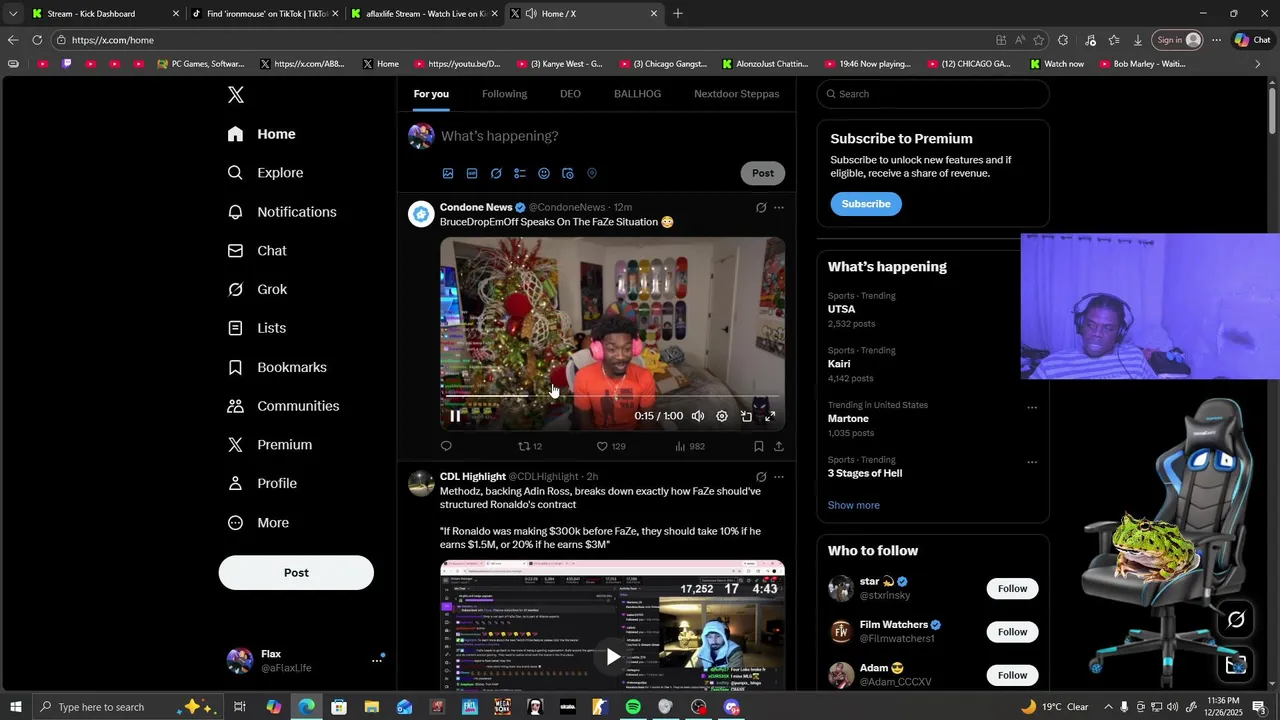
Task: Open Bookmarks in the sidebar
Action: tap(277, 367)
